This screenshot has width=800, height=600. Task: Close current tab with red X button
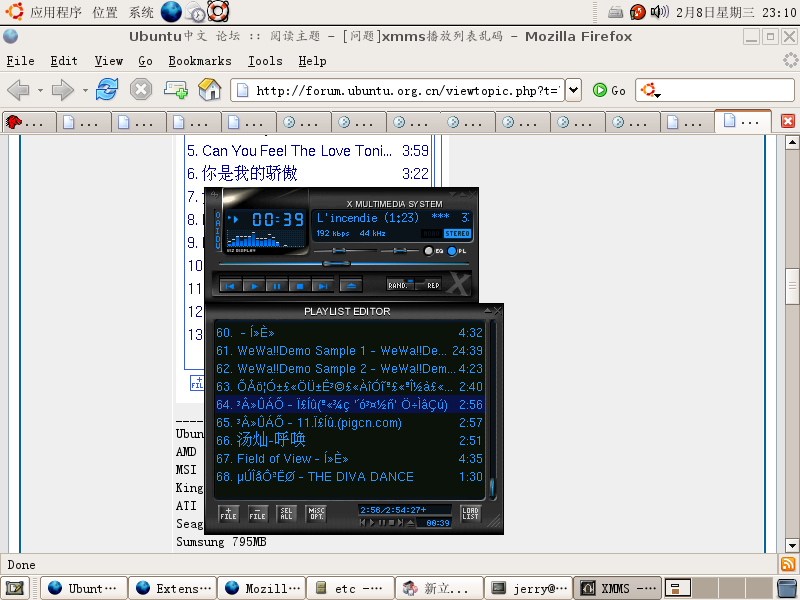(788, 121)
